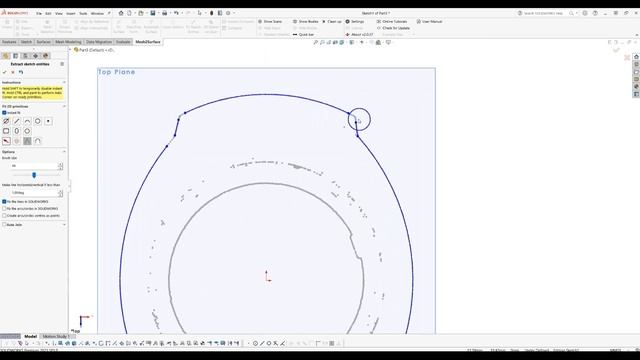Switch to the Sketch ribbon tab
Screen dimensions: 640x360
(x=26, y=42)
